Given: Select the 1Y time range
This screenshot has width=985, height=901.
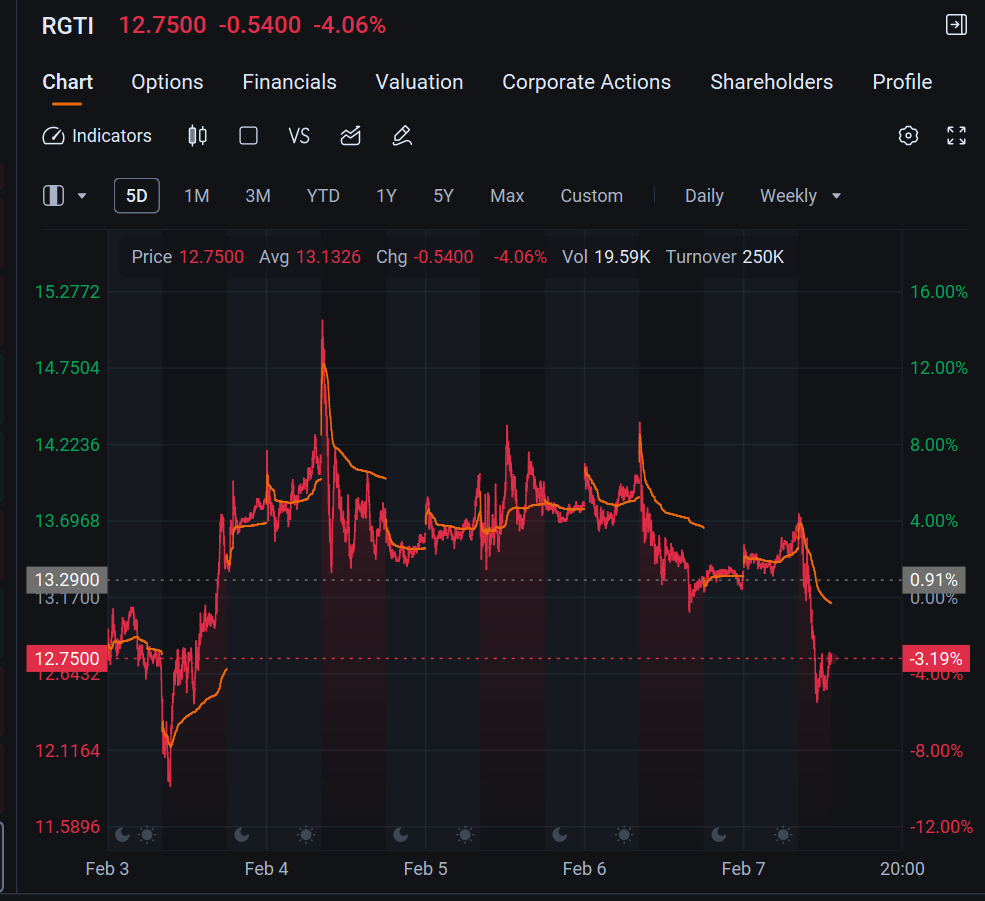Looking at the screenshot, I should click(386, 196).
